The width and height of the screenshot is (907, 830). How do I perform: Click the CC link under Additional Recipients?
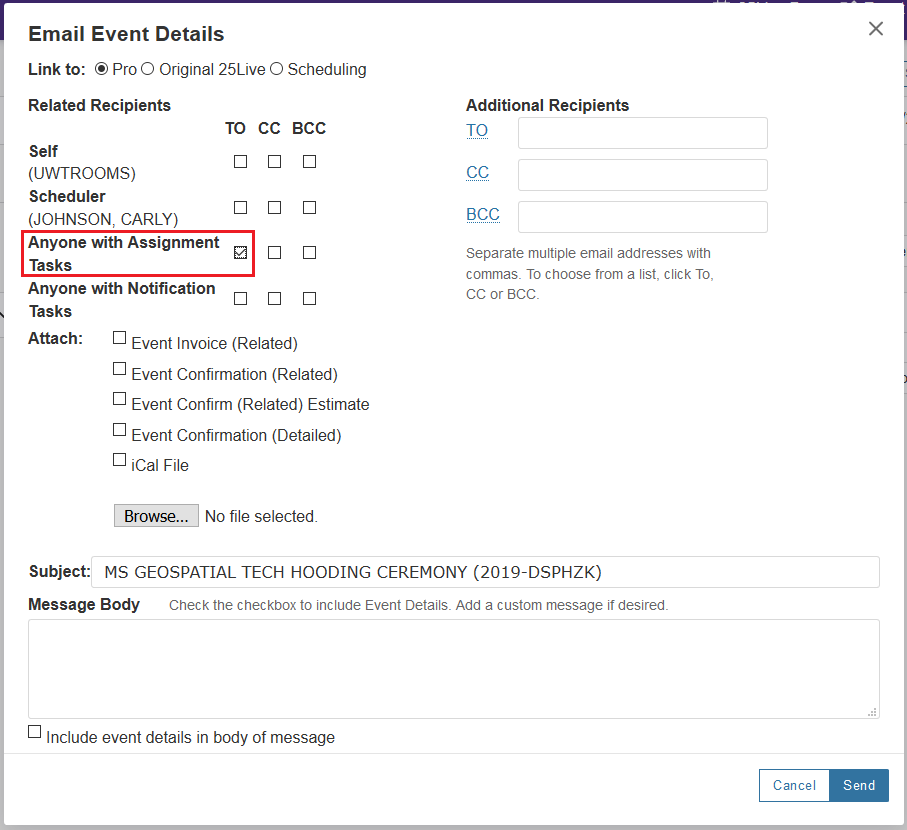[477, 173]
